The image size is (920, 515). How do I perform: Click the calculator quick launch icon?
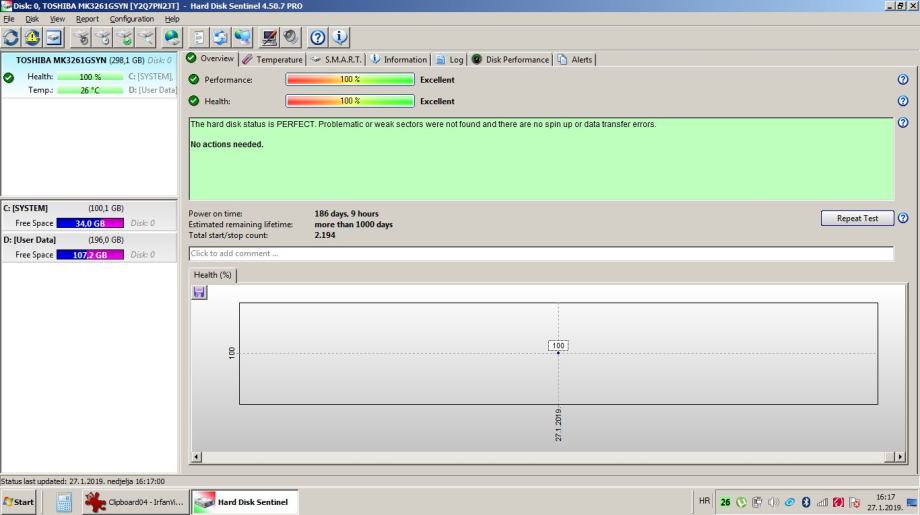pyautogui.click(x=64, y=502)
